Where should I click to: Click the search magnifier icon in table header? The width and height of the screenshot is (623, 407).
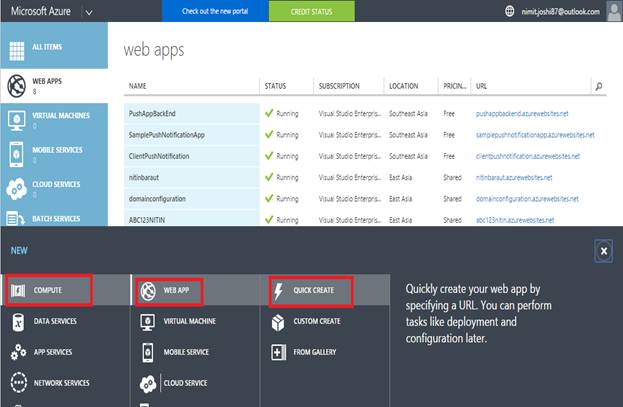(x=598, y=86)
